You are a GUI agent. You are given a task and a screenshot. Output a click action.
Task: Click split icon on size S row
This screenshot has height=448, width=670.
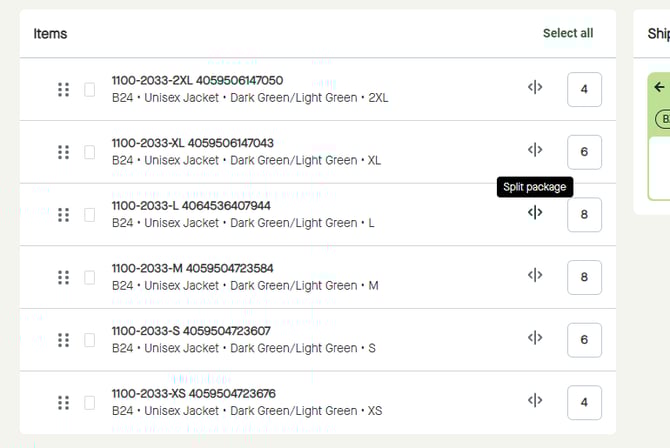click(535, 338)
